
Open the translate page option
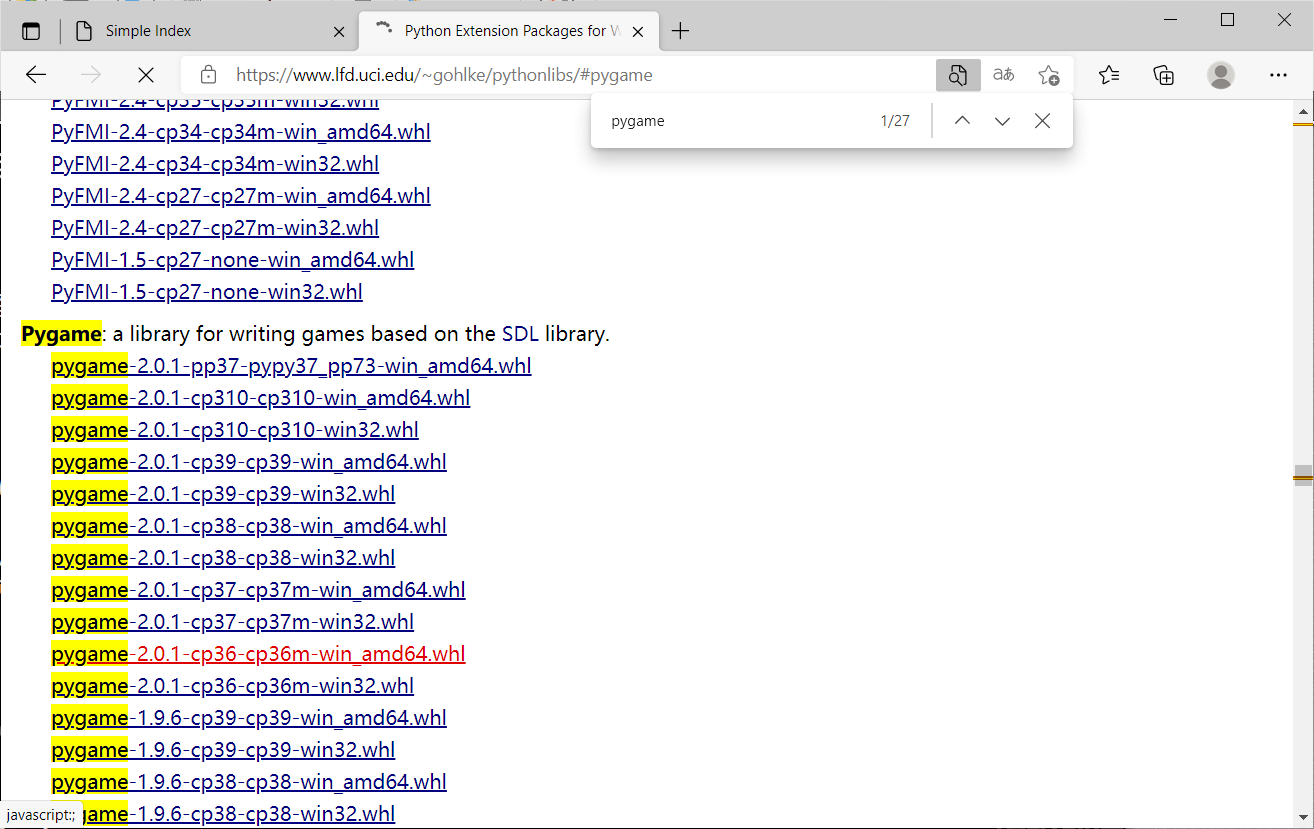pyautogui.click(x=1003, y=75)
